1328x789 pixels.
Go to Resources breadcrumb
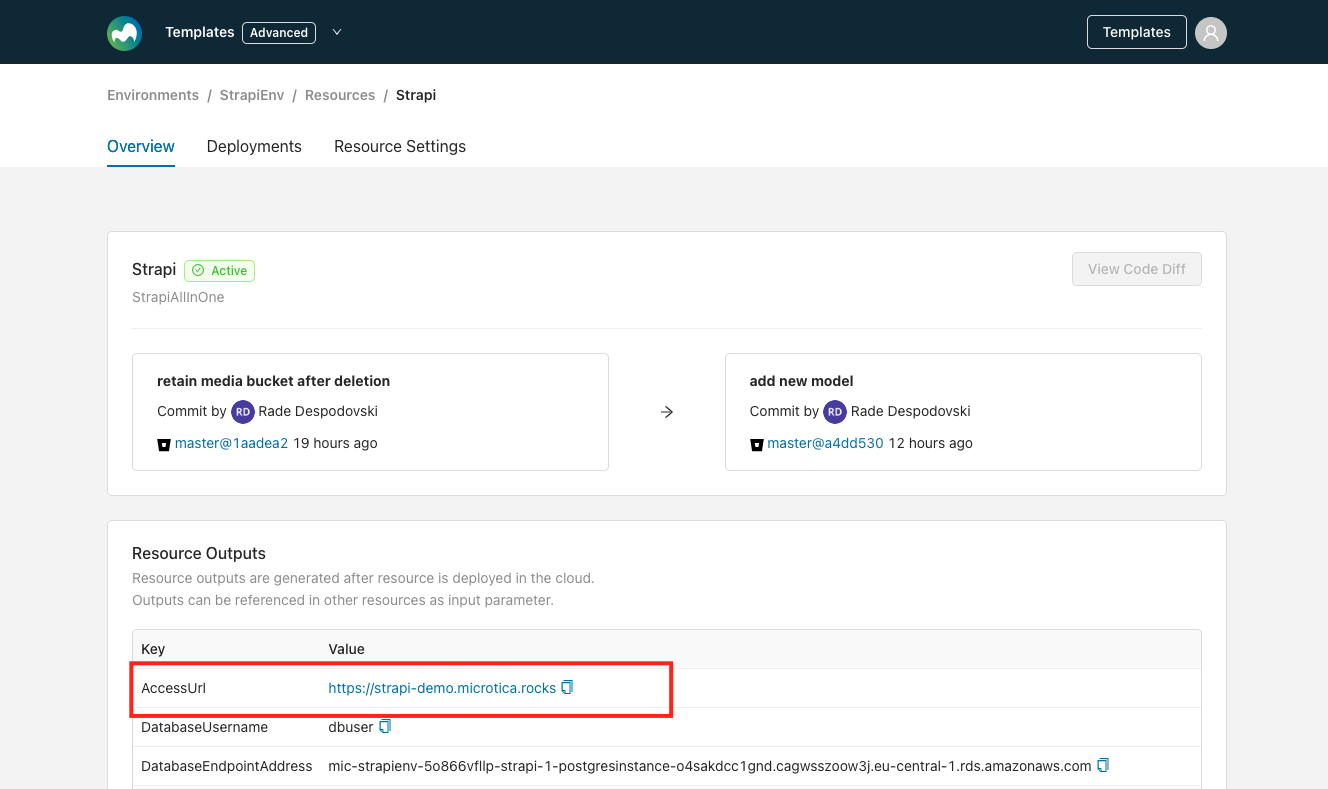pyautogui.click(x=340, y=95)
